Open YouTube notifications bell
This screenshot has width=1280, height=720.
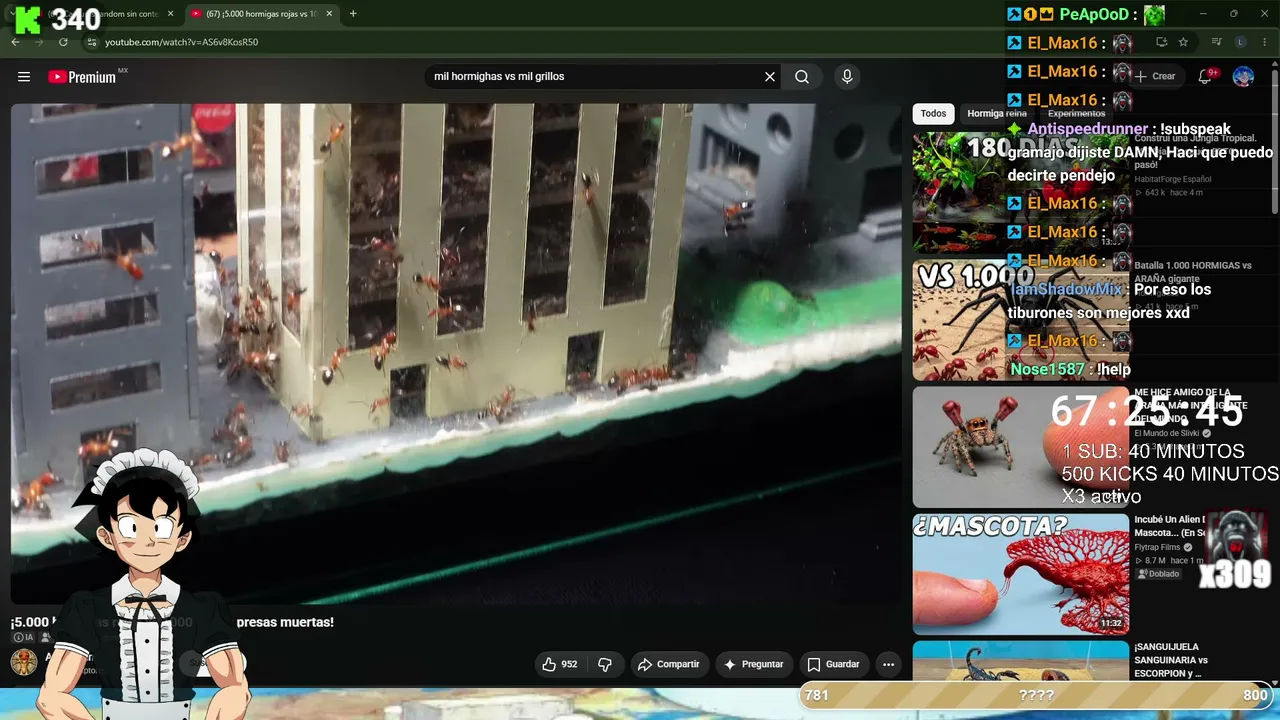click(1206, 76)
